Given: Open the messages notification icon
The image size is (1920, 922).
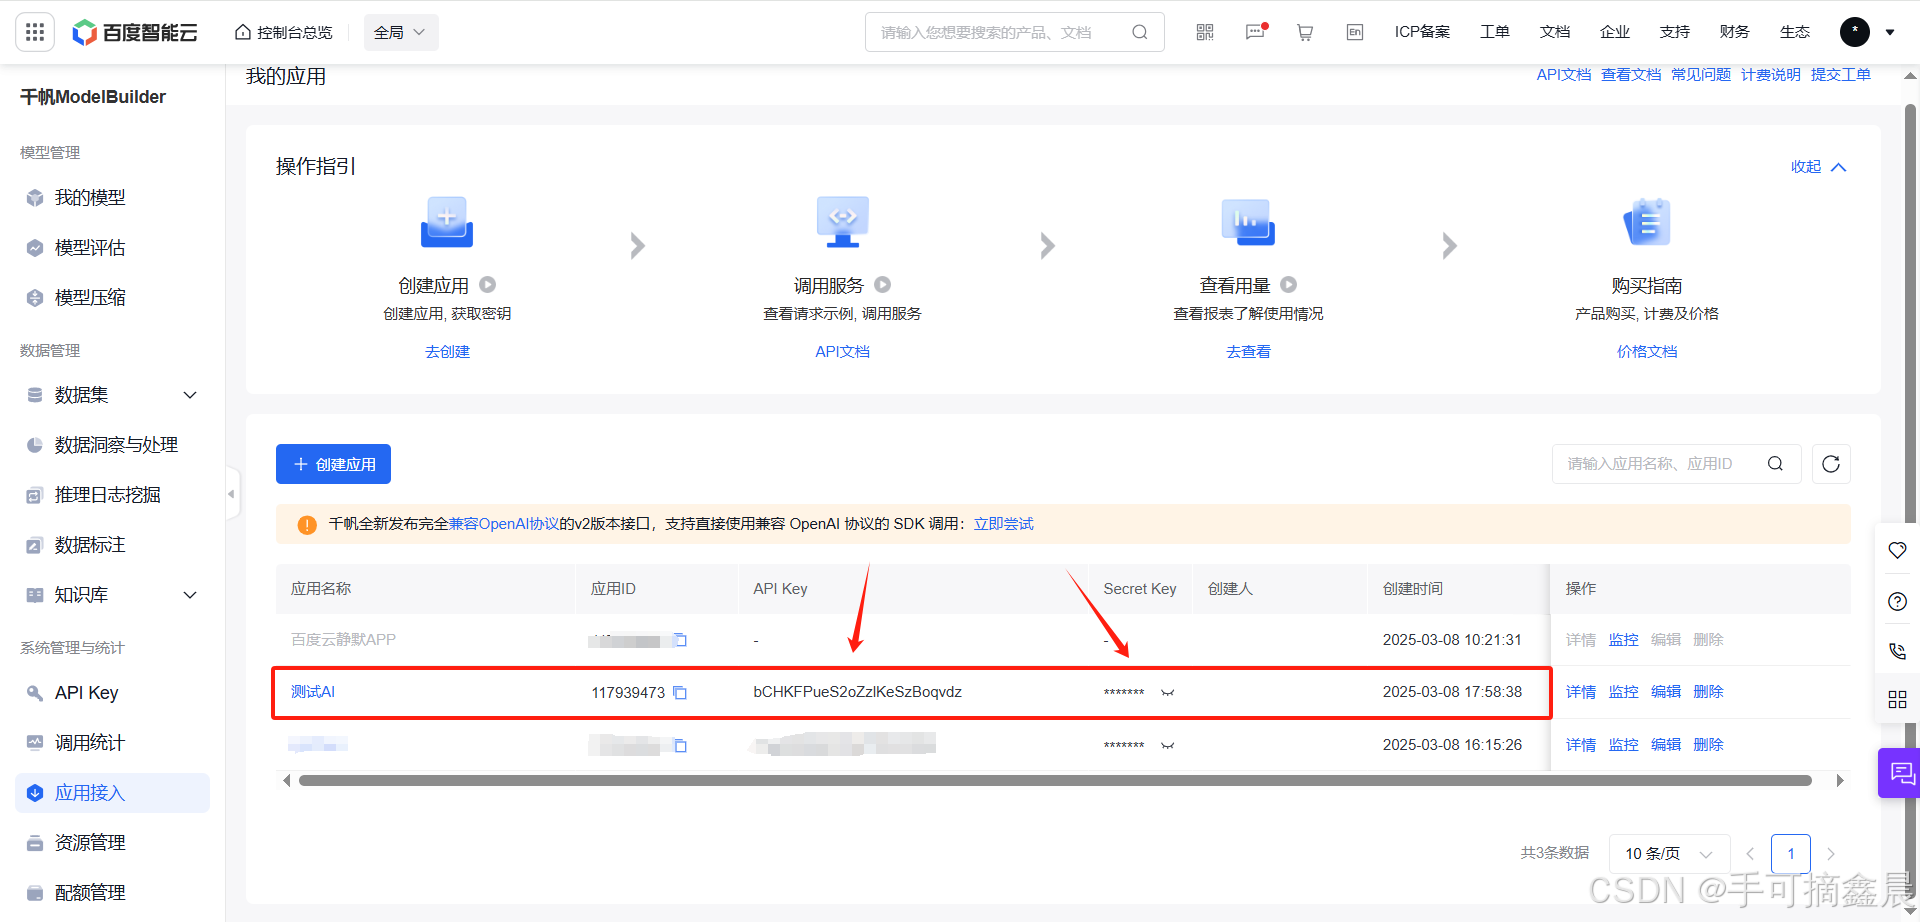Looking at the screenshot, I should 1256,32.
